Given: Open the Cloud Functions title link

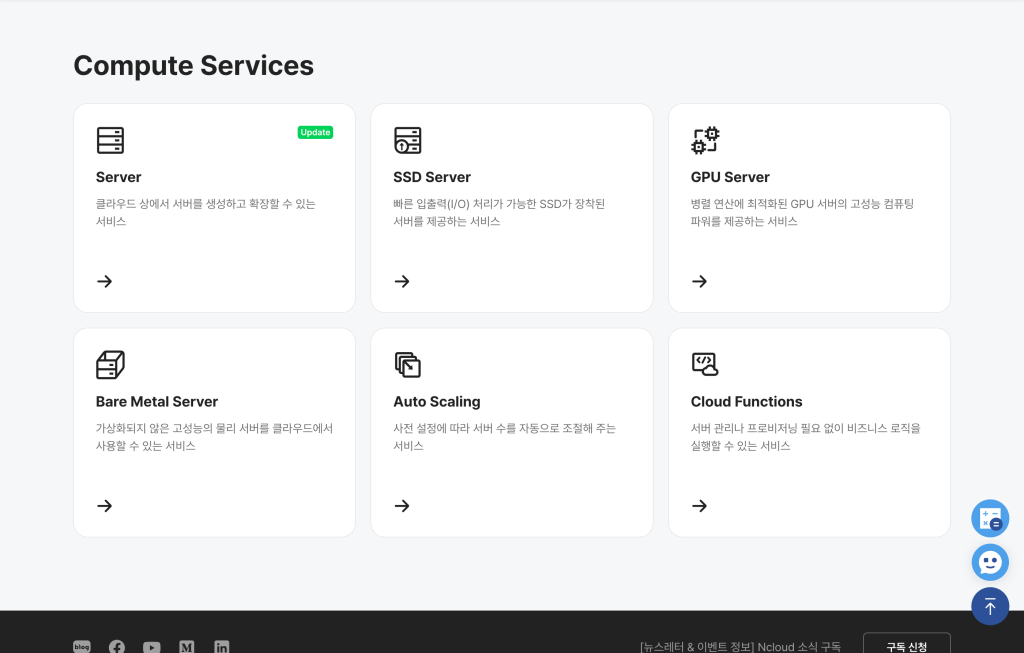Looking at the screenshot, I should pos(746,402).
